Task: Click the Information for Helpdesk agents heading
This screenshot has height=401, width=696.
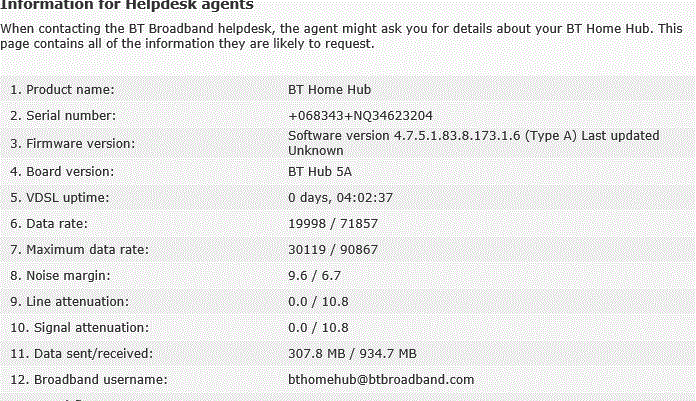Action: coord(127,5)
